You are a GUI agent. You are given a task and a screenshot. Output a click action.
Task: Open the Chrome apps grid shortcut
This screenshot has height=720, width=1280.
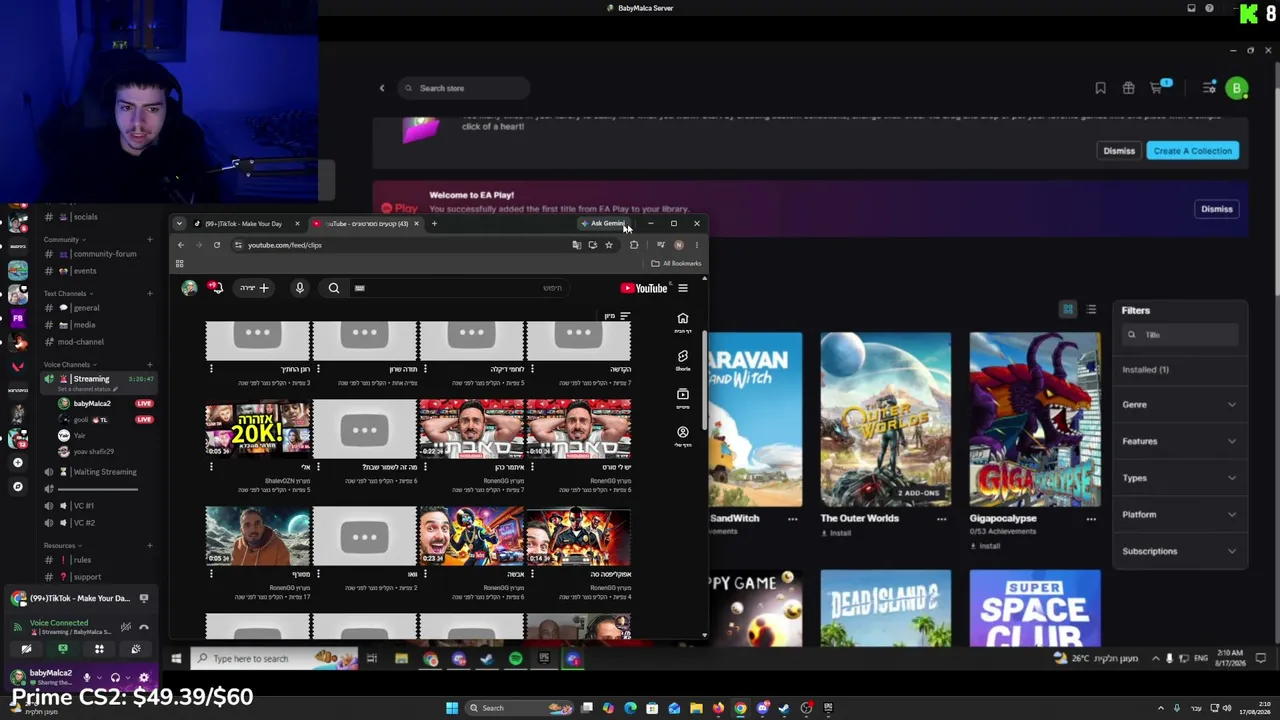(180, 264)
